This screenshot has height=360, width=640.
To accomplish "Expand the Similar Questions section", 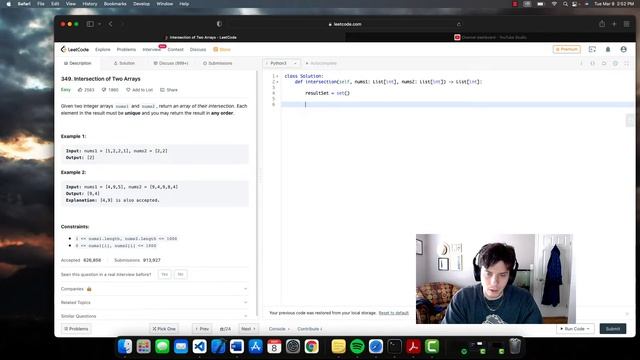I will click(154, 316).
